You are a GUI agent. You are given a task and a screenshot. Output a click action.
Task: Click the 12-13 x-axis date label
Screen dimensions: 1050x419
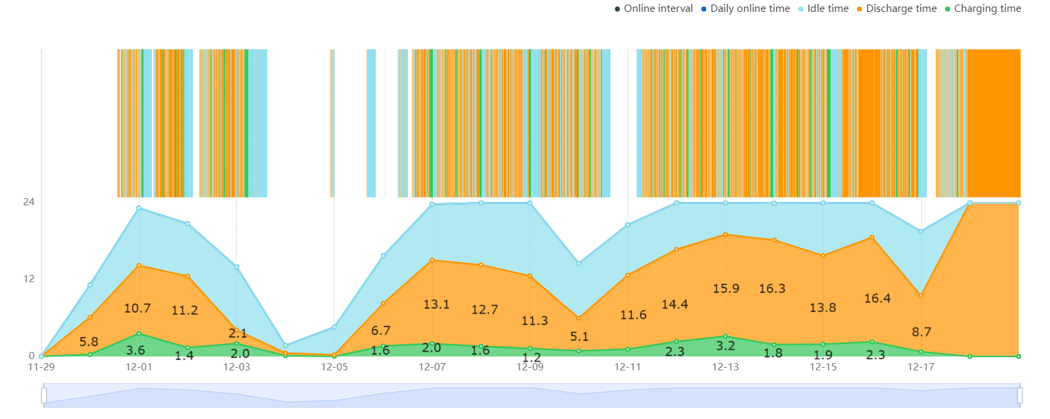725,367
